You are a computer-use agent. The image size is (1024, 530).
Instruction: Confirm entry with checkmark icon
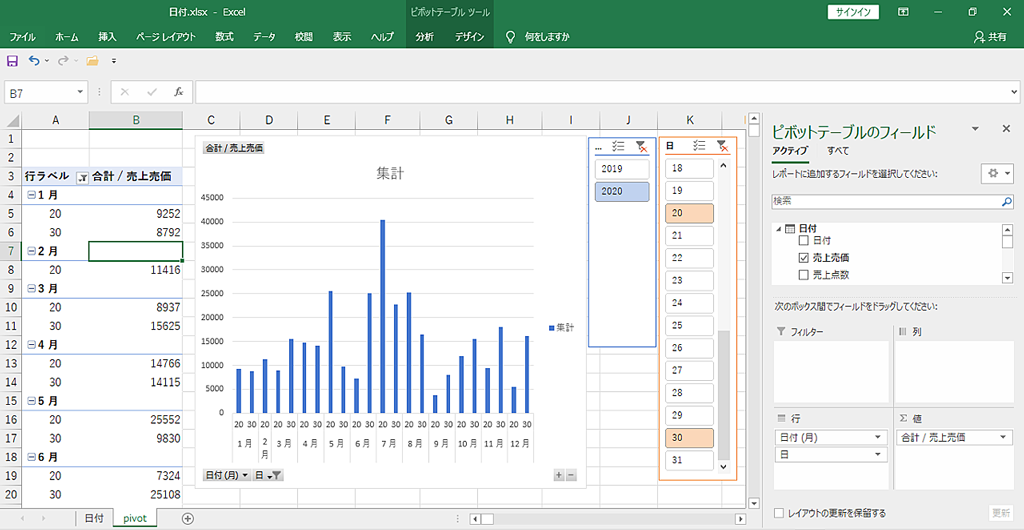[x=152, y=92]
